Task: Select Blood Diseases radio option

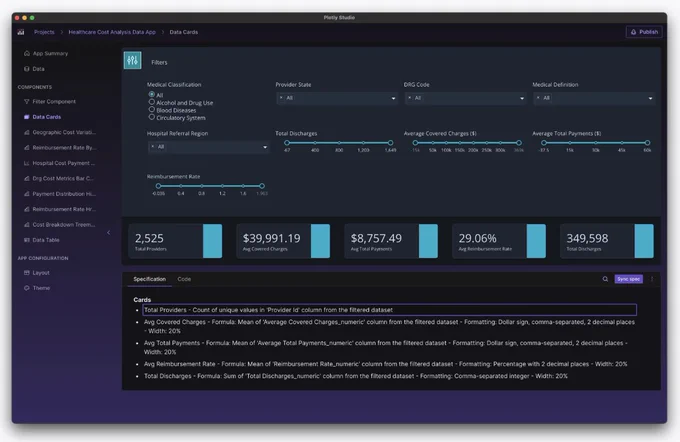Action: coord(151,109)
